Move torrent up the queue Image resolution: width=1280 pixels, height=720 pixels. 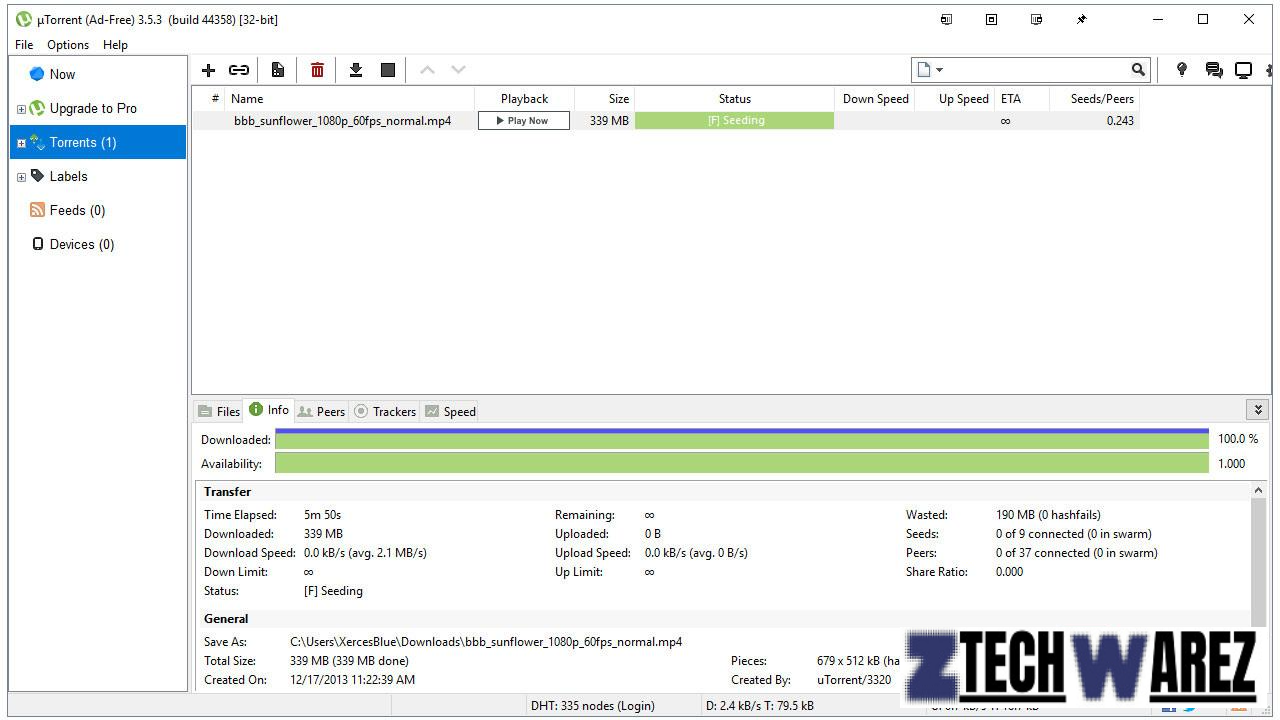[x=427, y=70]
